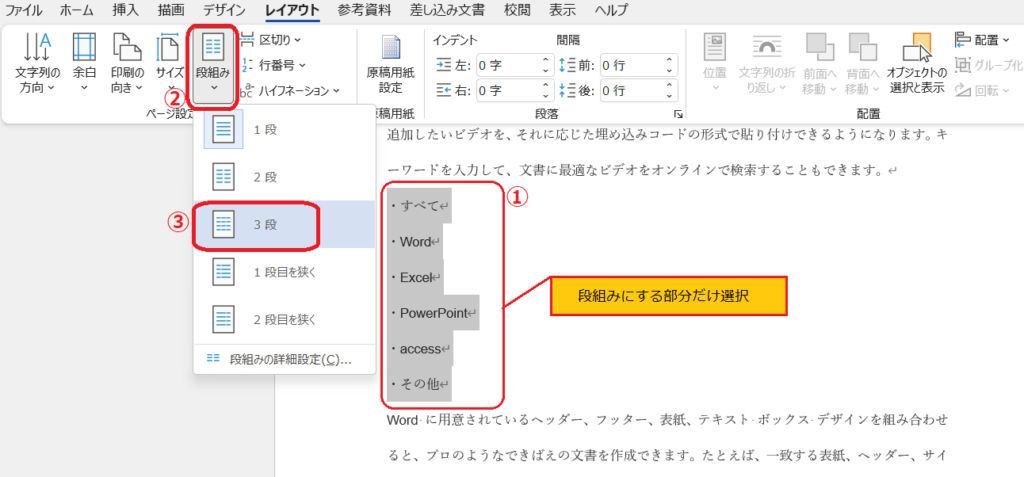The height and width of the screenshot is (477, 1024).
Task: Open 段組みの詳細設定 more columns dialog
Action: (285, 359)
